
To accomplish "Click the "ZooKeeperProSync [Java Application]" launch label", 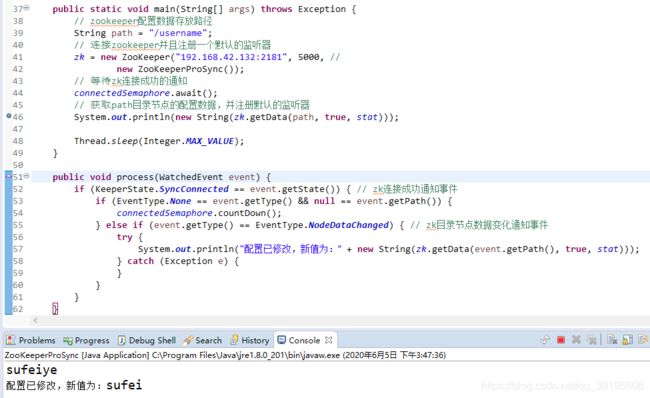I will [x=77, y=355].
